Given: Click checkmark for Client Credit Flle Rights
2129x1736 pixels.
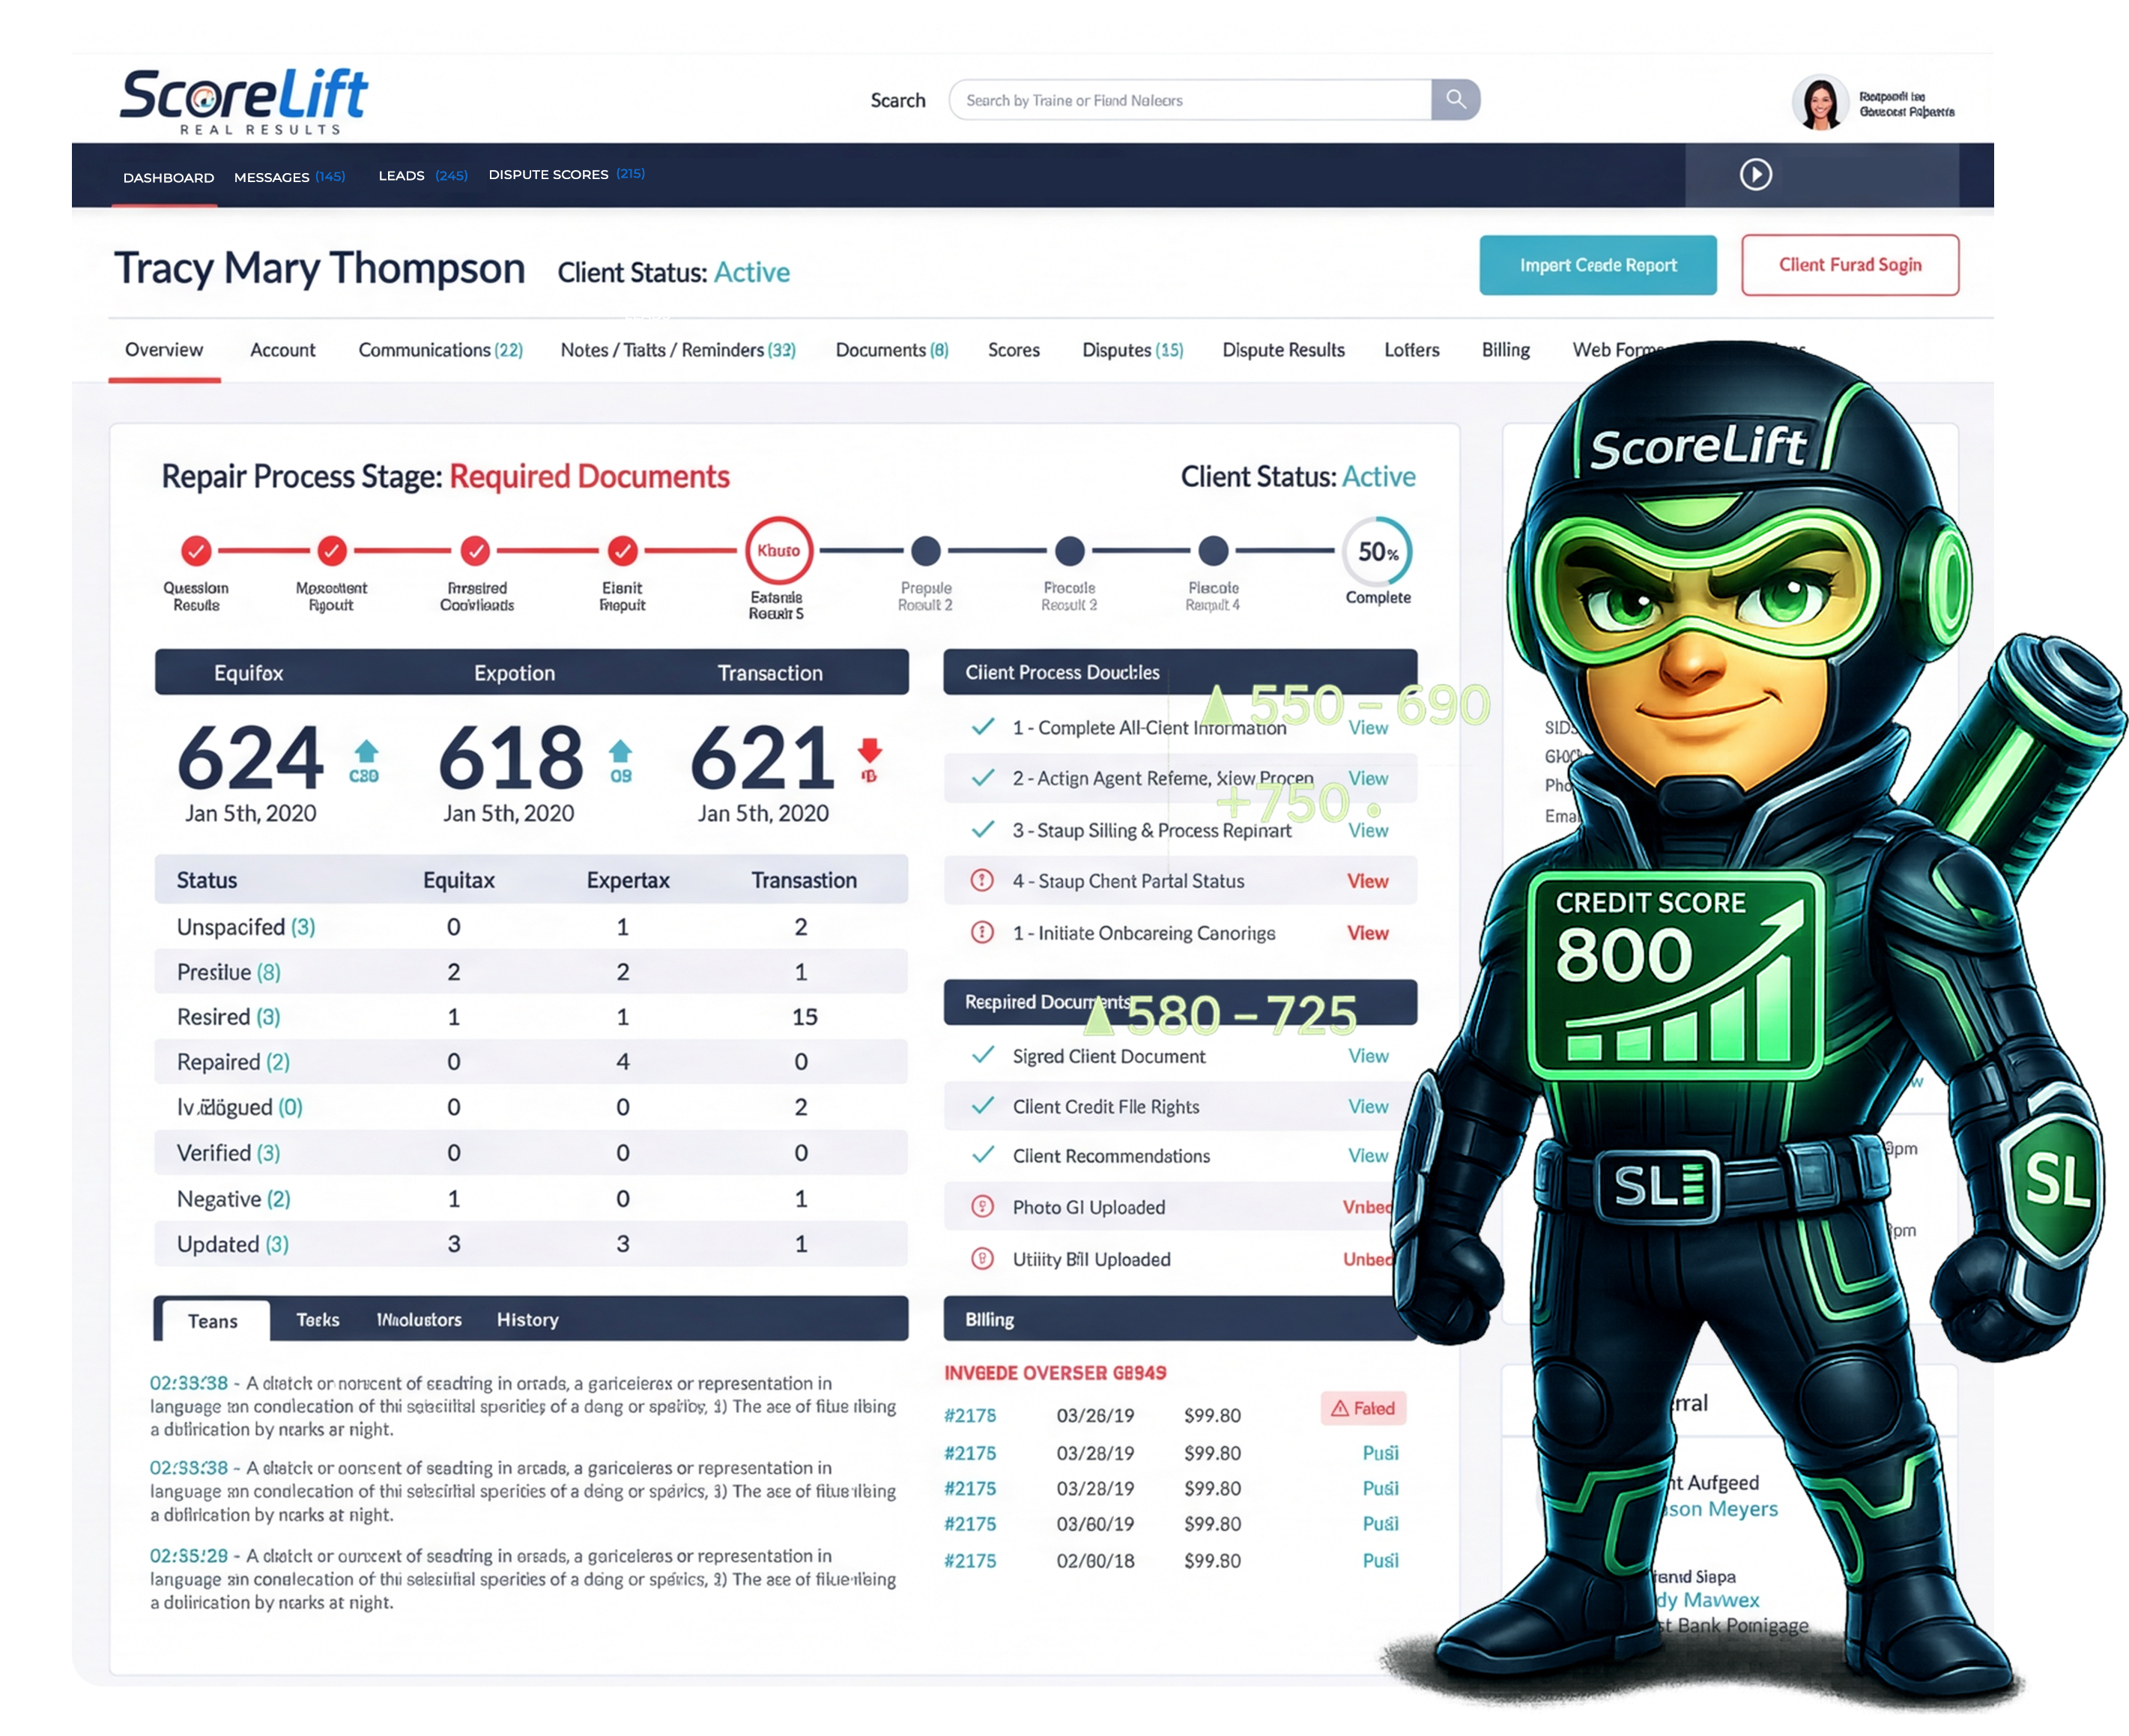Looking at the screenshot, I should 983,1105.
